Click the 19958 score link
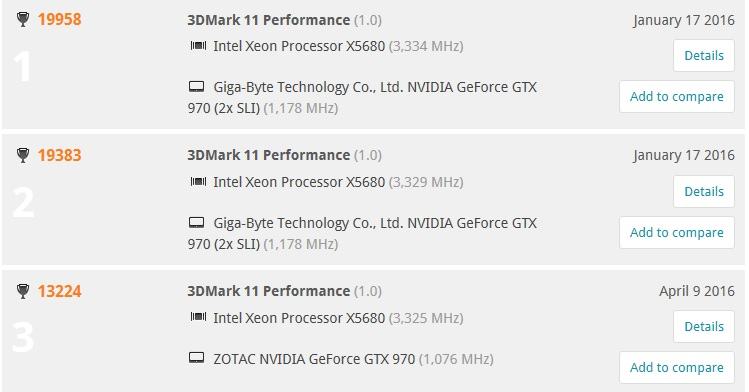 [x=60, y=20]
